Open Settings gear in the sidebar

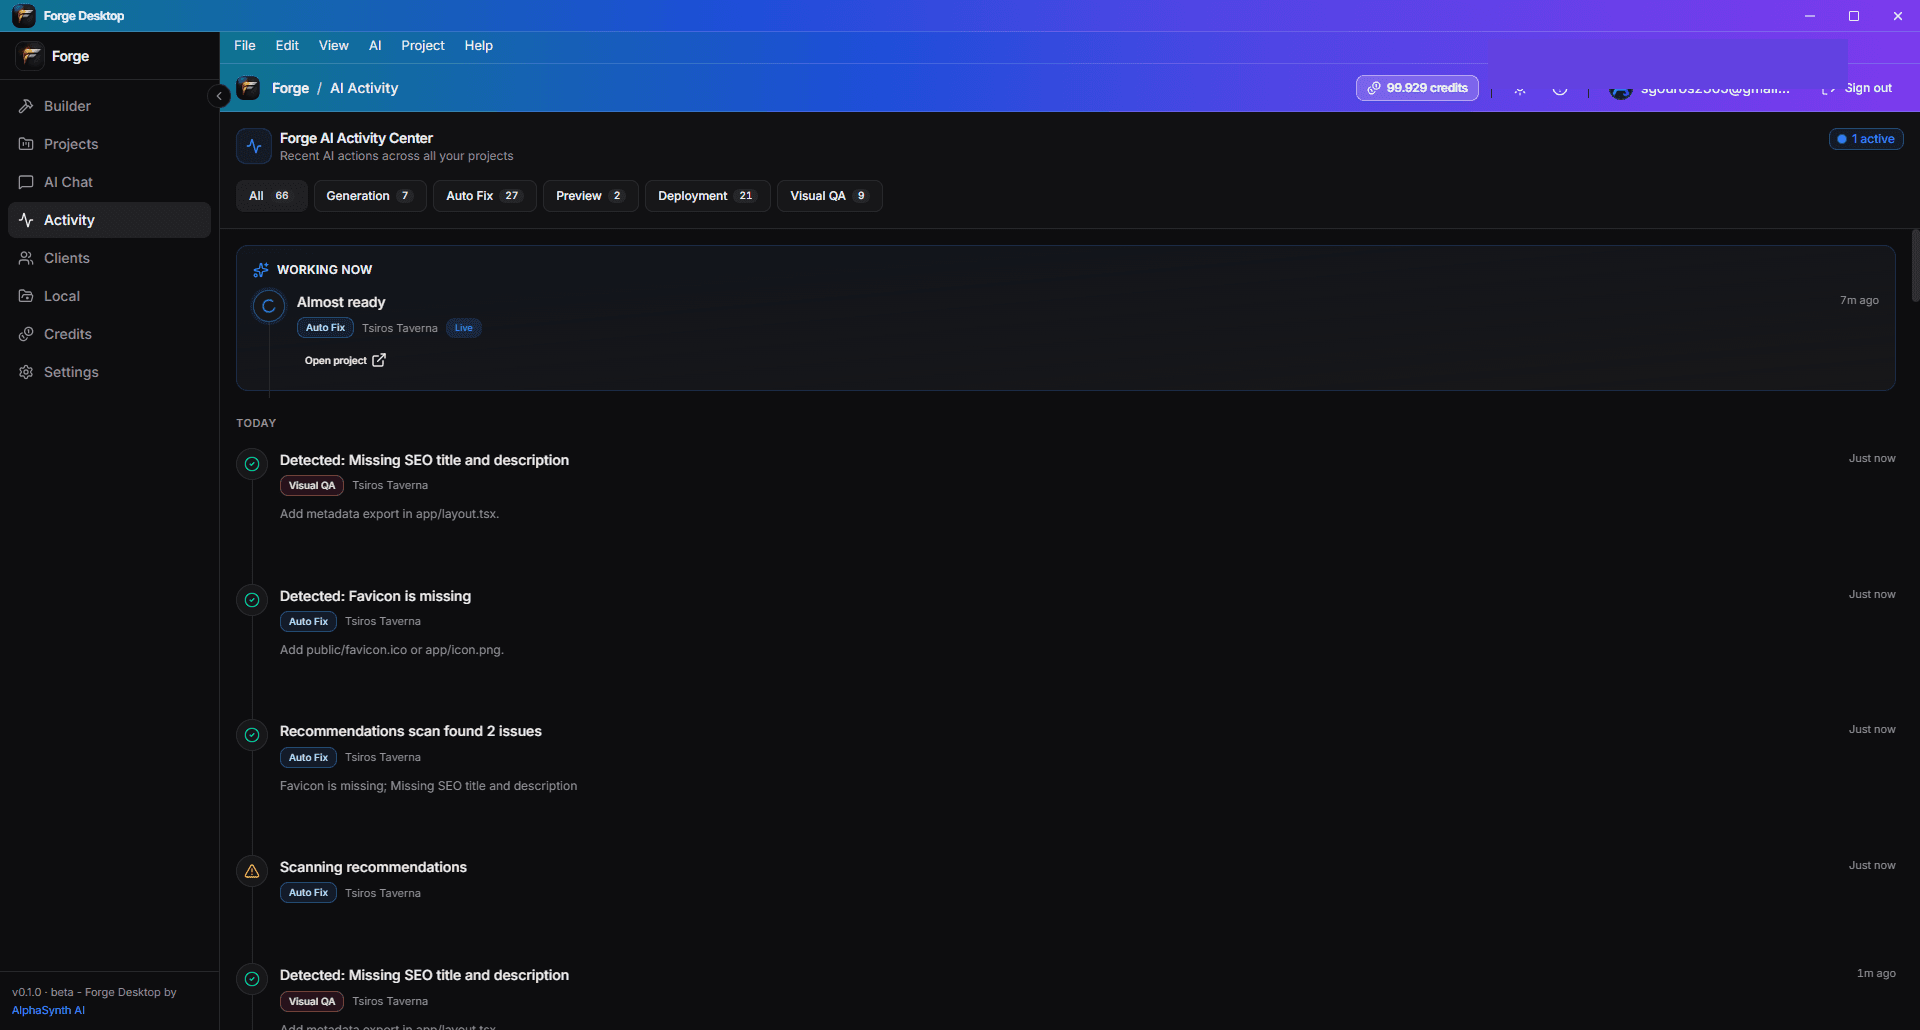pos(109,372)
